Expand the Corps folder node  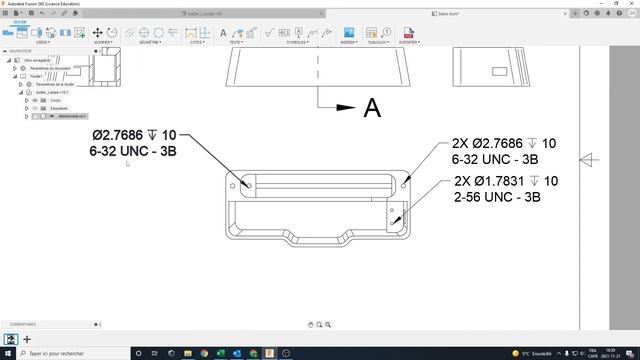27,100
